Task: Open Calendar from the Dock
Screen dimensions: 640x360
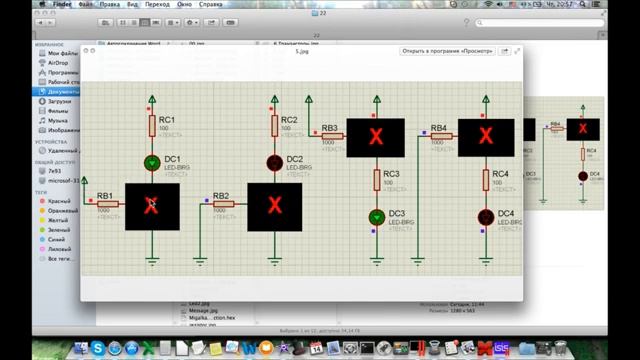Action: pyautogui.click(x=316, y=348)
